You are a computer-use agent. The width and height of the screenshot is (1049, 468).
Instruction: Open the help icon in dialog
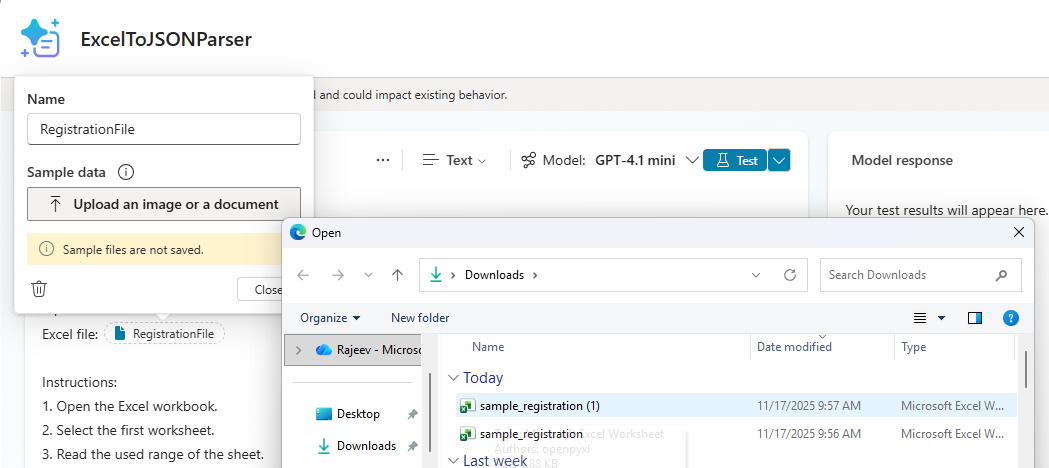tap(1011, 318)
